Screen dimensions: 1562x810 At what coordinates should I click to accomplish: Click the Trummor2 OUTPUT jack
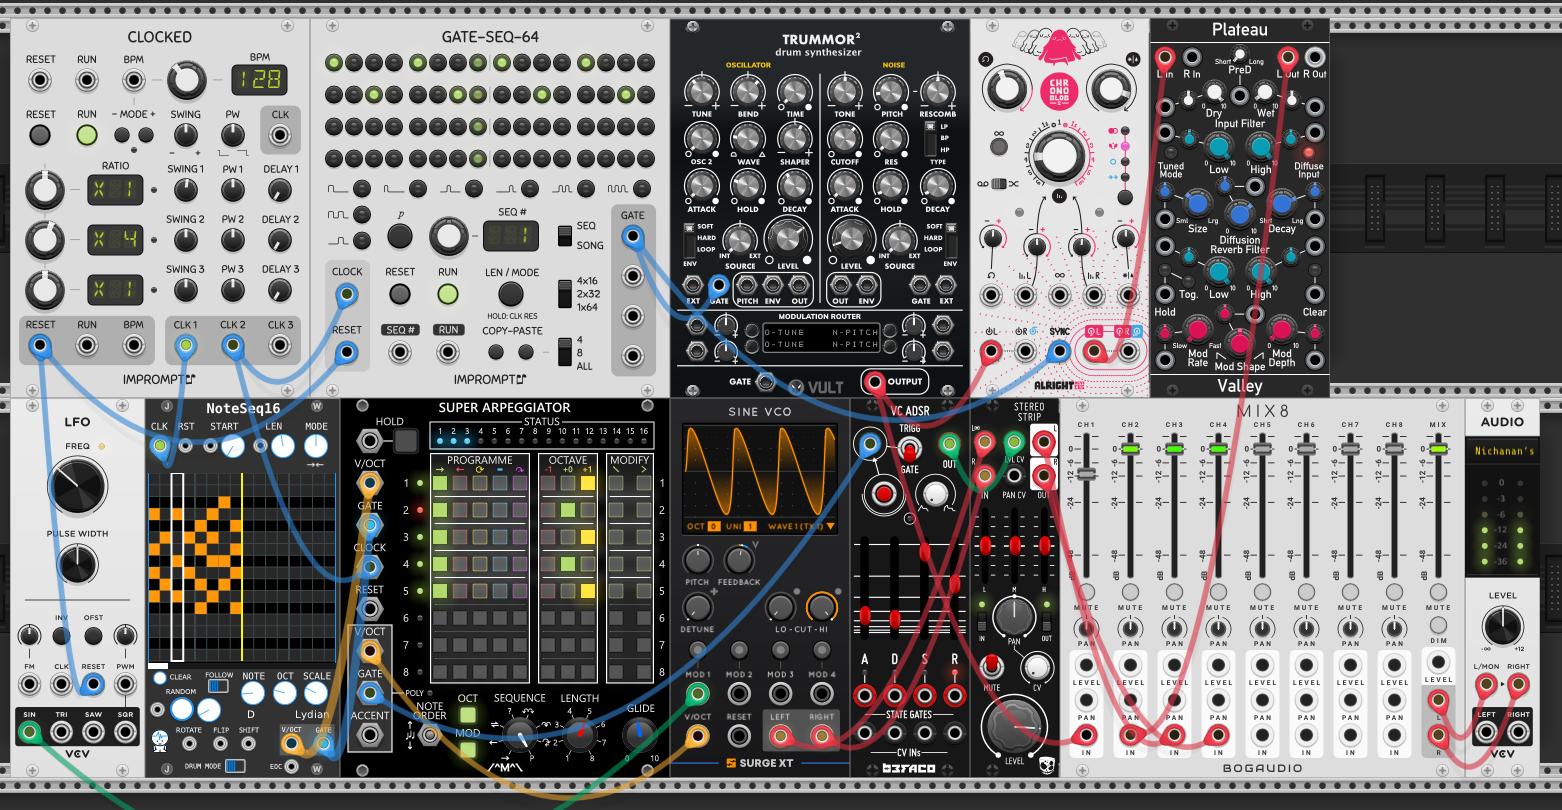[875, 382]
